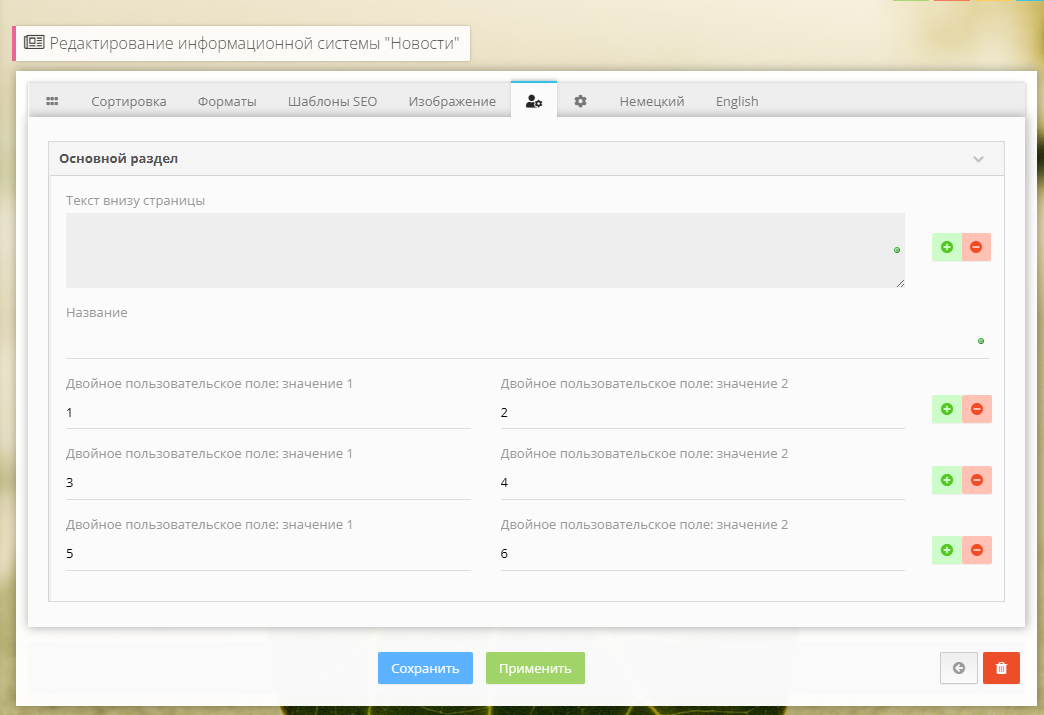Focus the 'Название' input field
This screenshot has height=715, width=1044.
520,341
